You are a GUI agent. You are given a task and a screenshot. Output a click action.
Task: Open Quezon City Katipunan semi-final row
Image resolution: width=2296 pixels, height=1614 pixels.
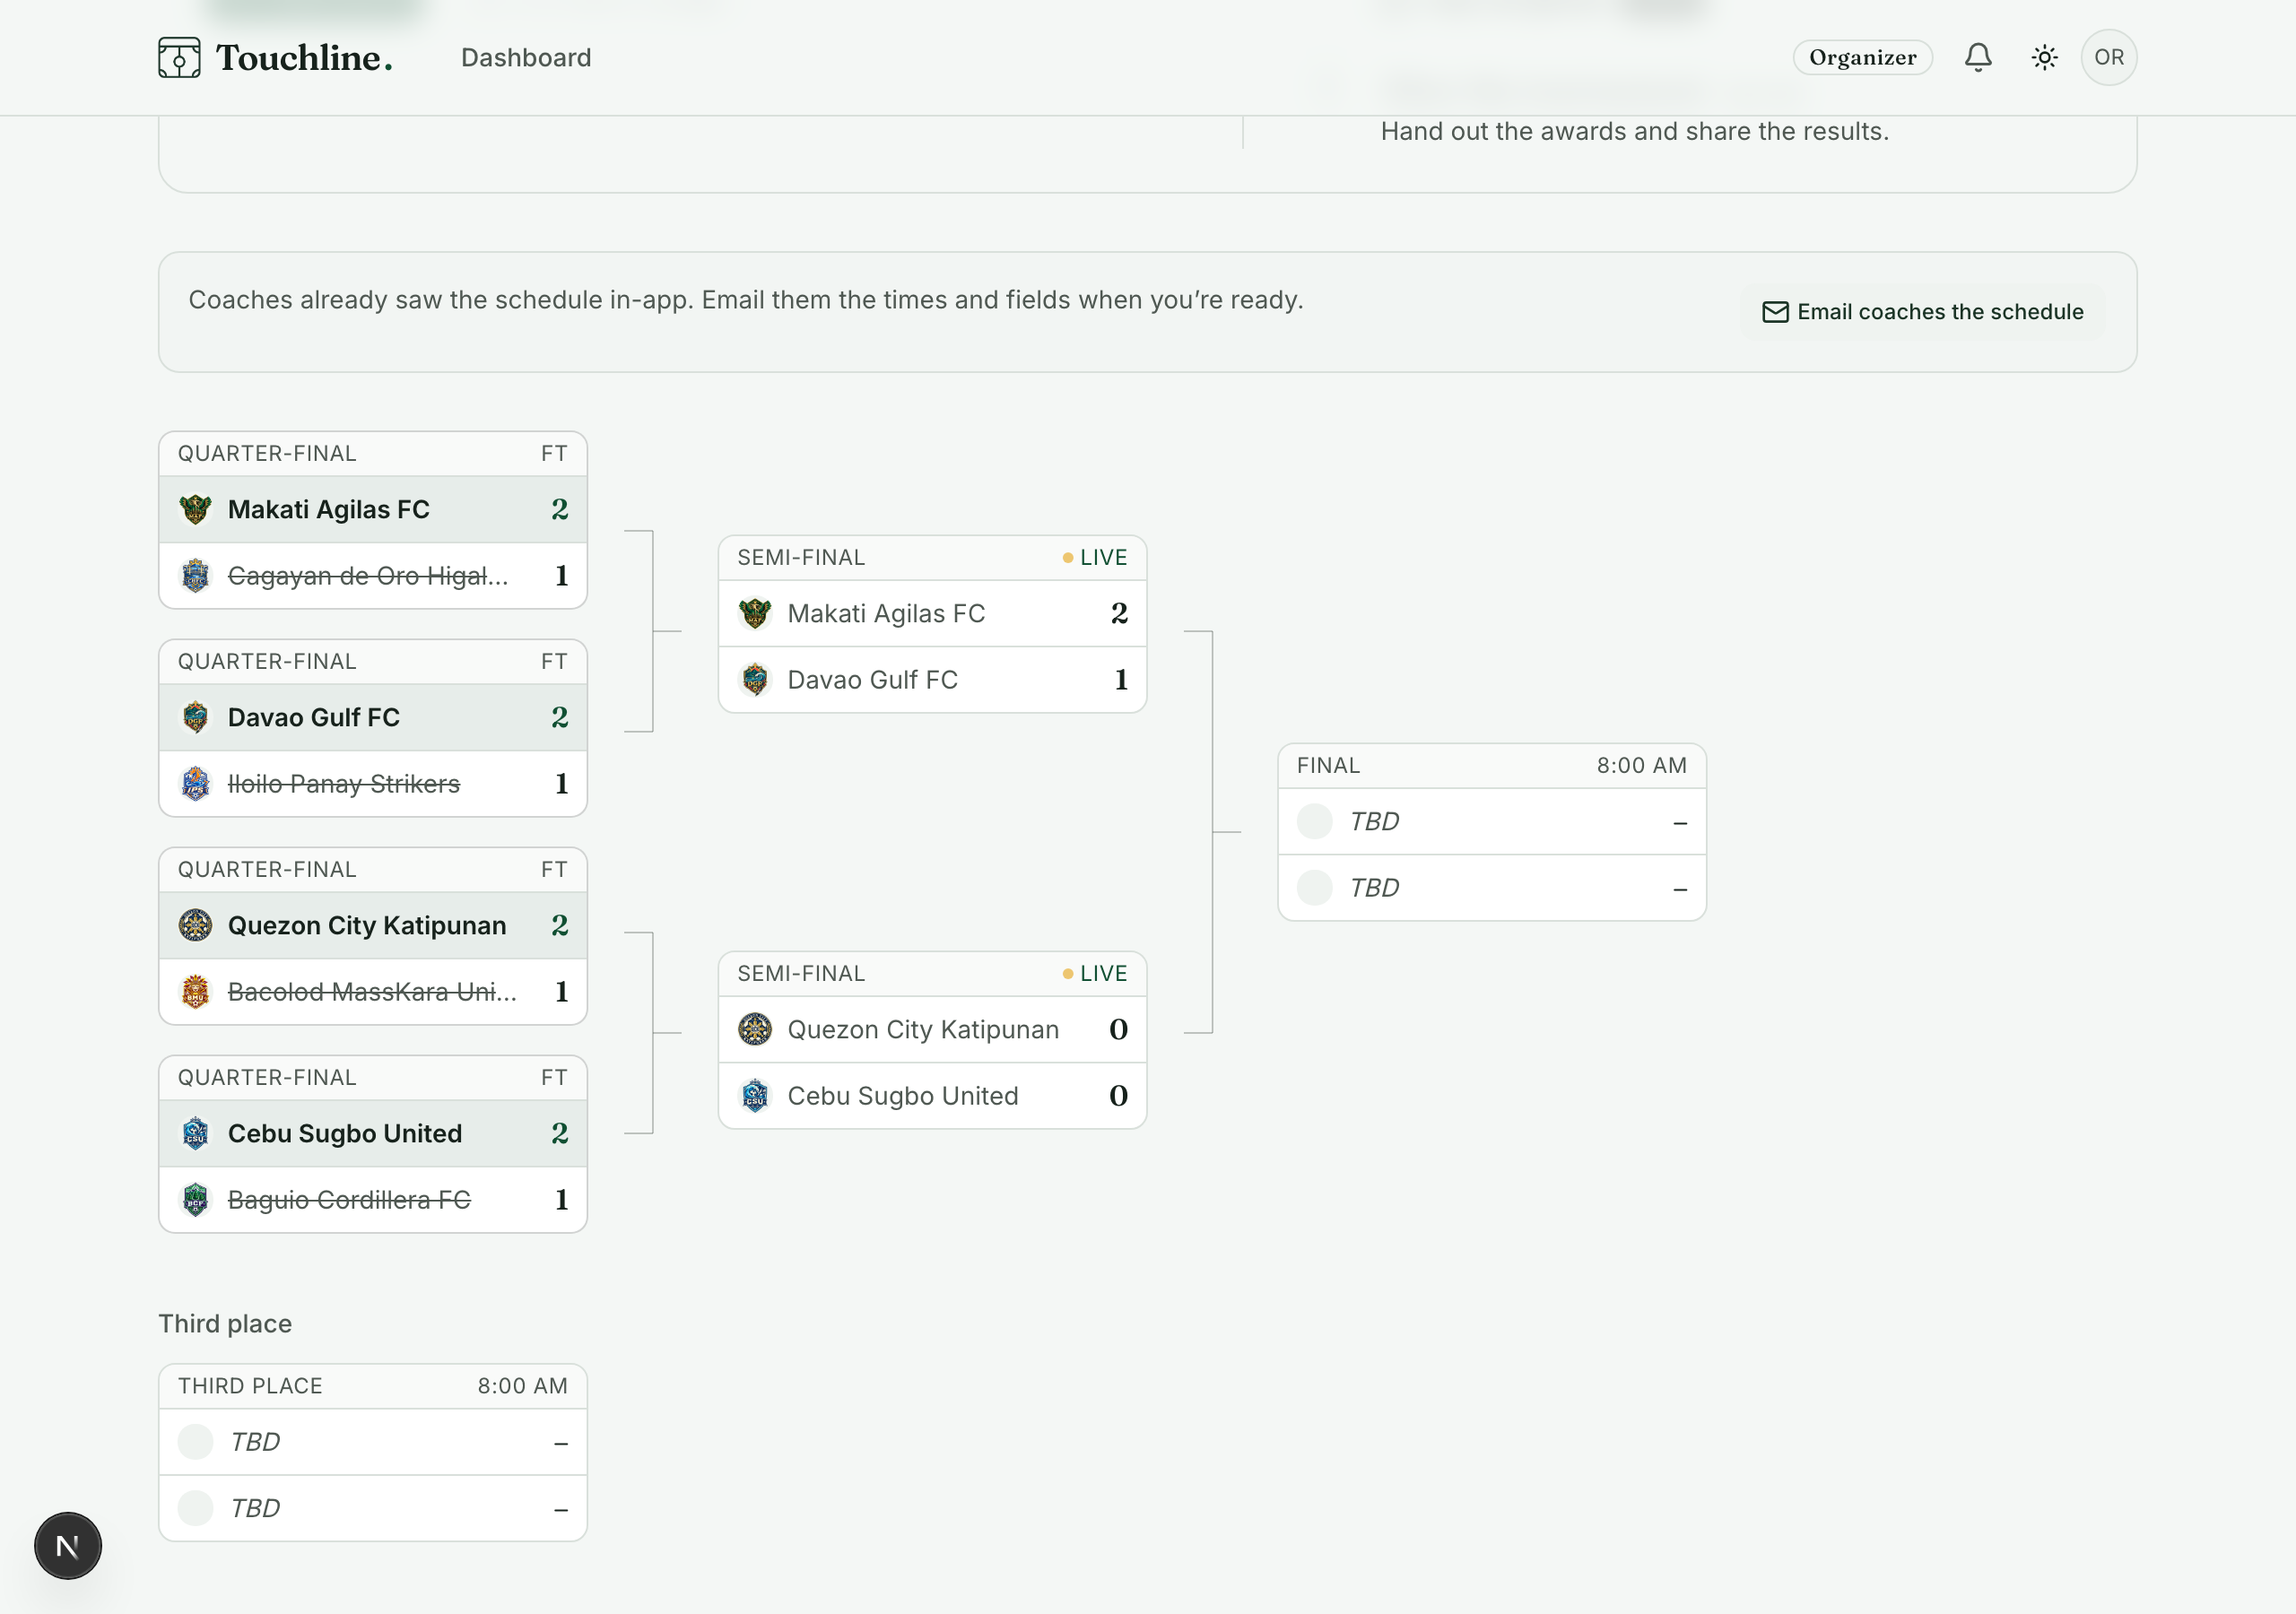coord(933,1029)
